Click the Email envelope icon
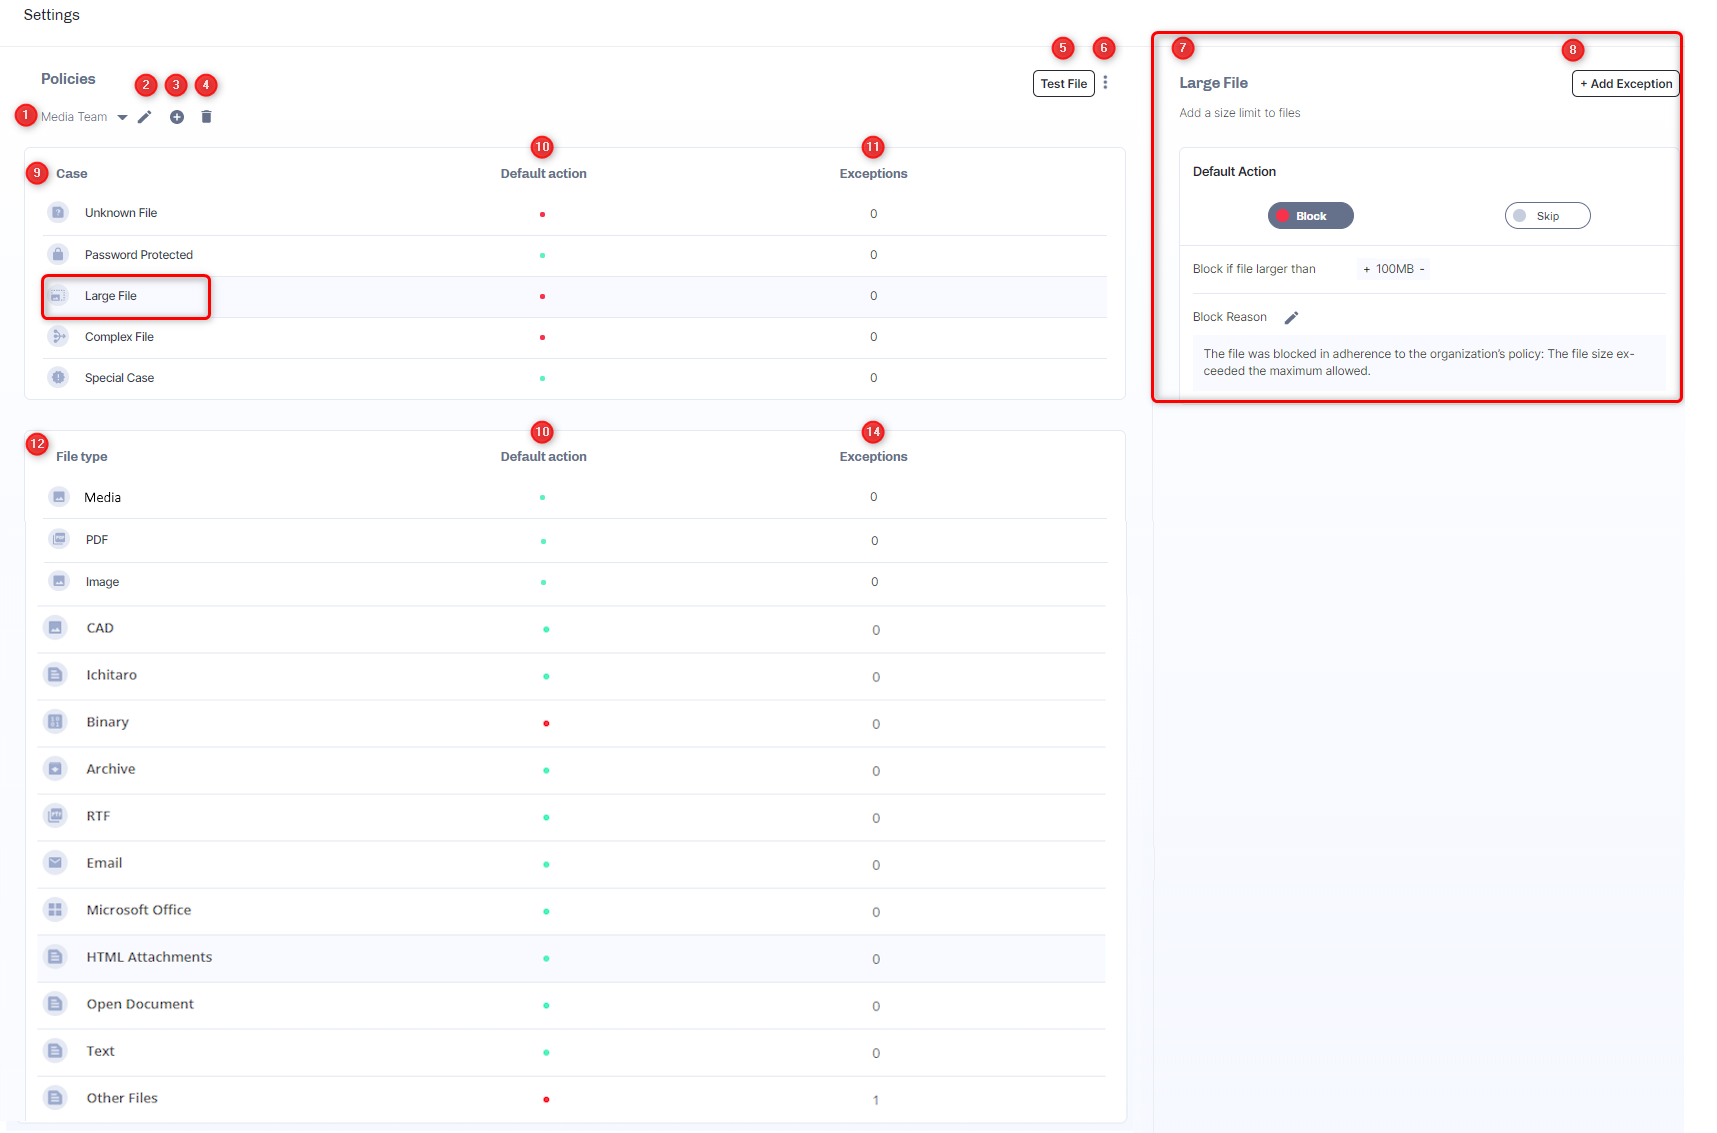 (55, 863)
